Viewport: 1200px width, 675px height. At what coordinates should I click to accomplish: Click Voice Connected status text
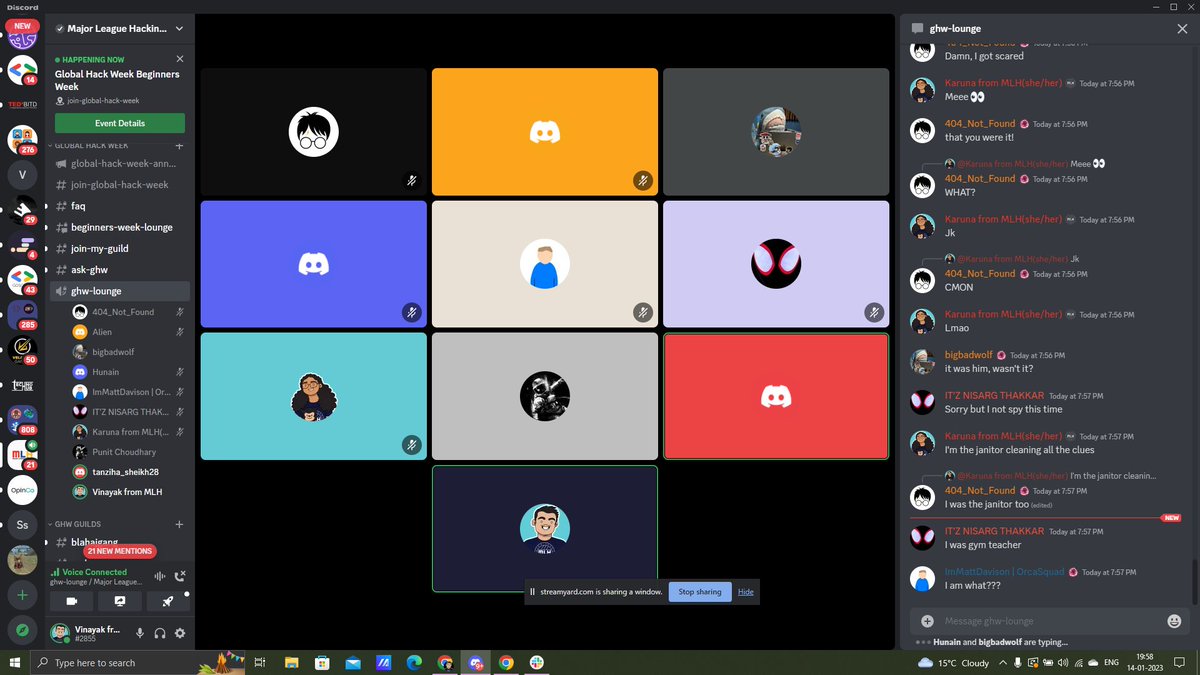pyautogui.click(x=94, y=572)
